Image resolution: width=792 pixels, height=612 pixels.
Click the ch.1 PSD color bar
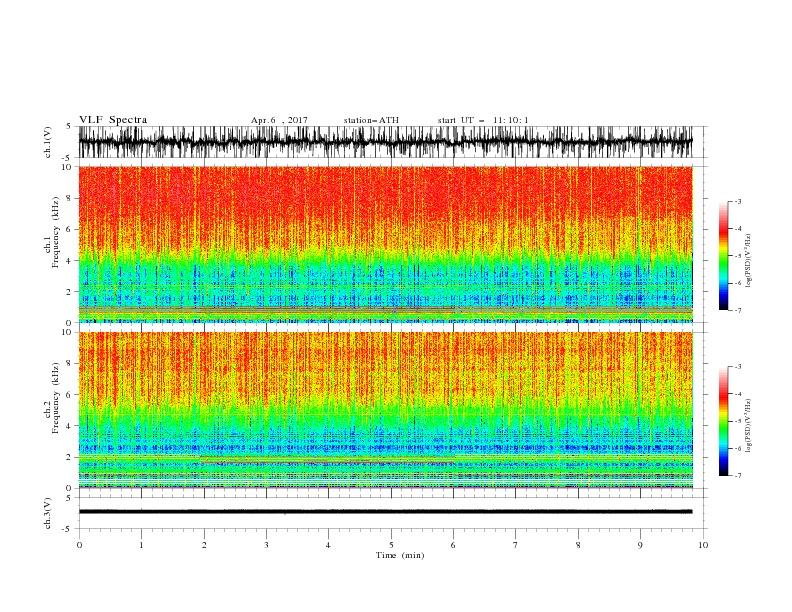(x=724, y=256)
